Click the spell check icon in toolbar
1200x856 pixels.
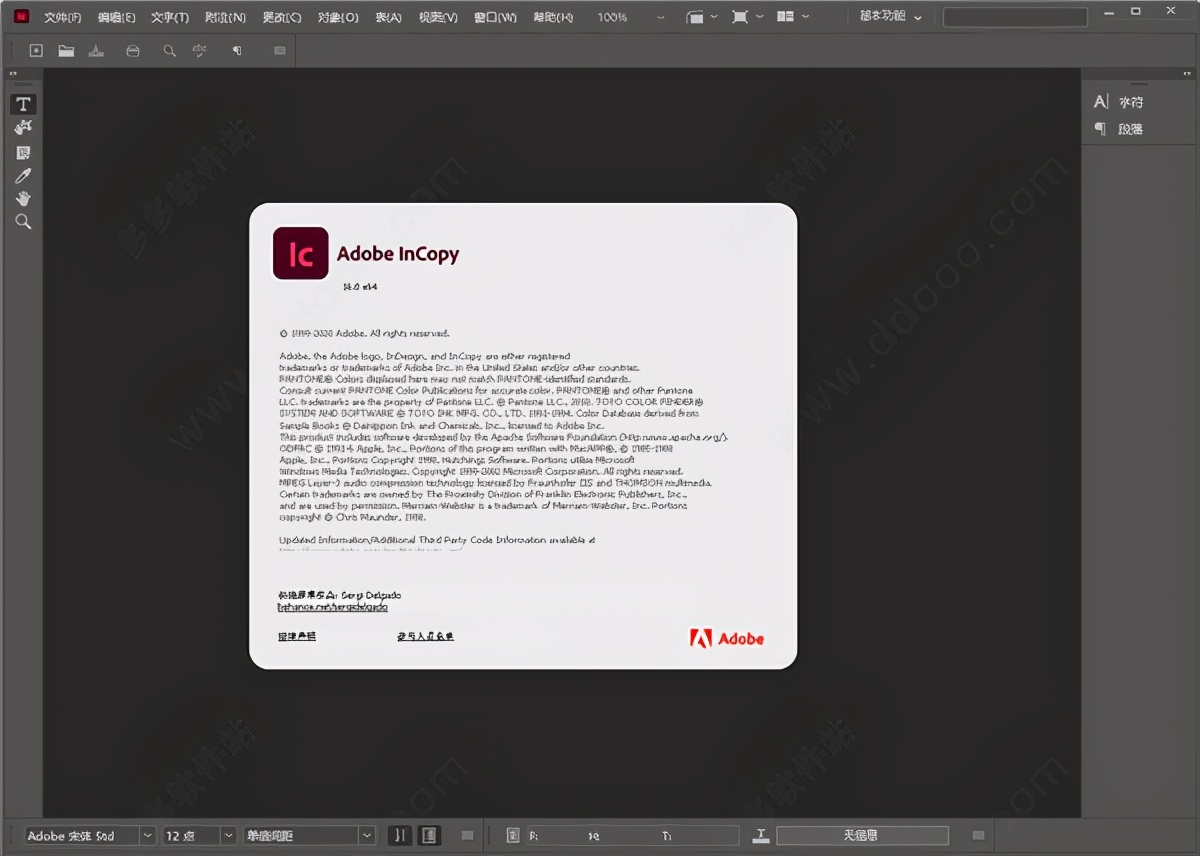coord(199,50)
